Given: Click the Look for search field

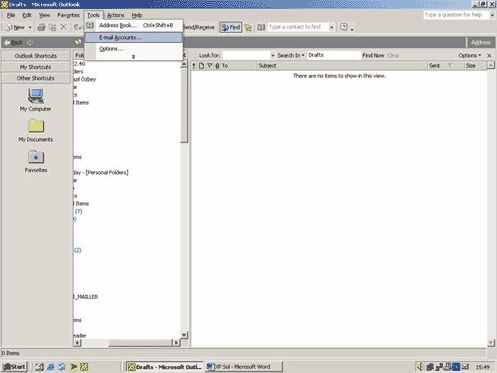Looking at the screenshot, I should [x=246, y=55].
